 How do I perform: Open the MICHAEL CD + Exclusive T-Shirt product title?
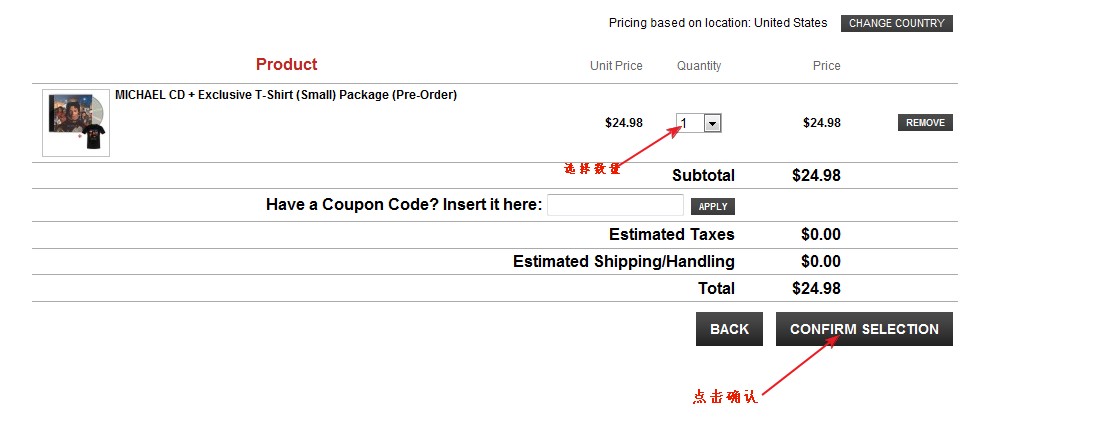(x=286, y=95)
